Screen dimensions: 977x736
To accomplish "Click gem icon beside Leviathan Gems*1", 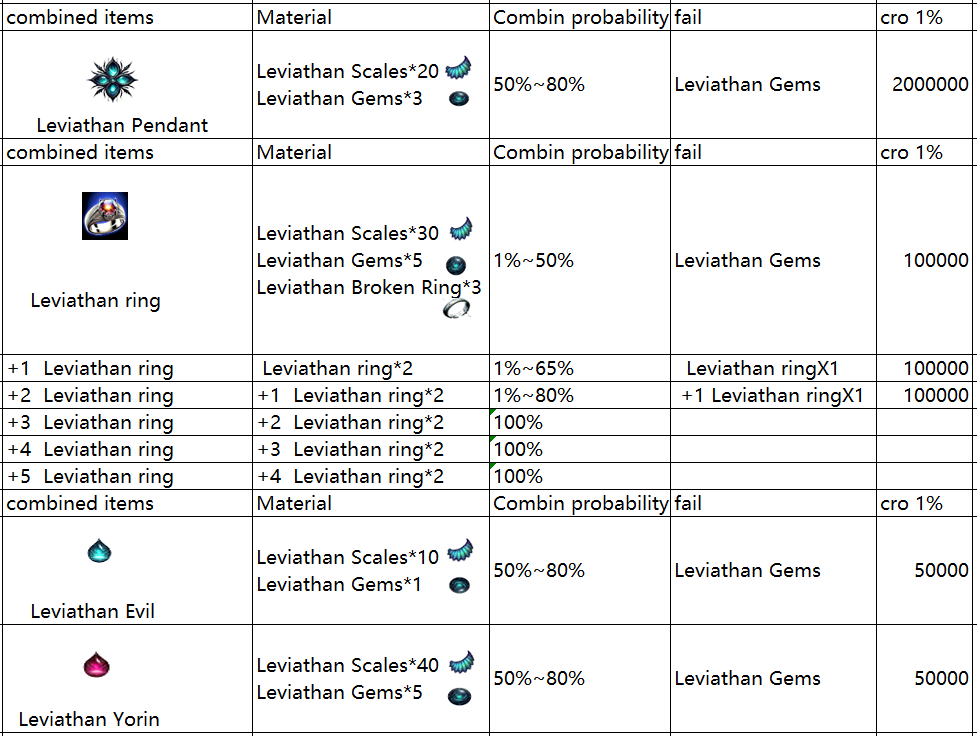I will [459, 585].
